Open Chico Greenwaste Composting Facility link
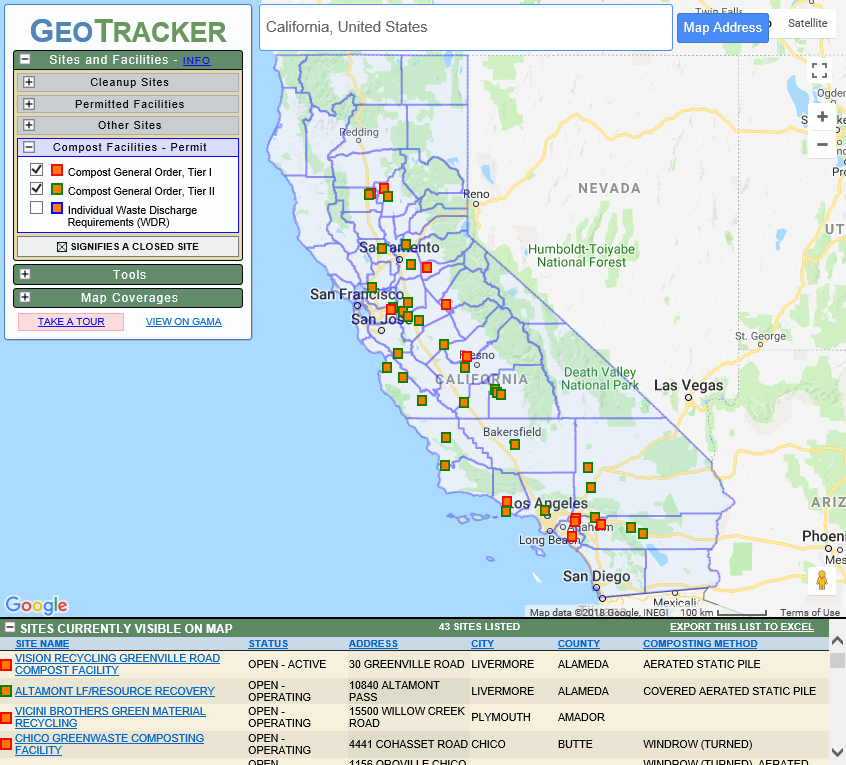 tap(109, 744)
